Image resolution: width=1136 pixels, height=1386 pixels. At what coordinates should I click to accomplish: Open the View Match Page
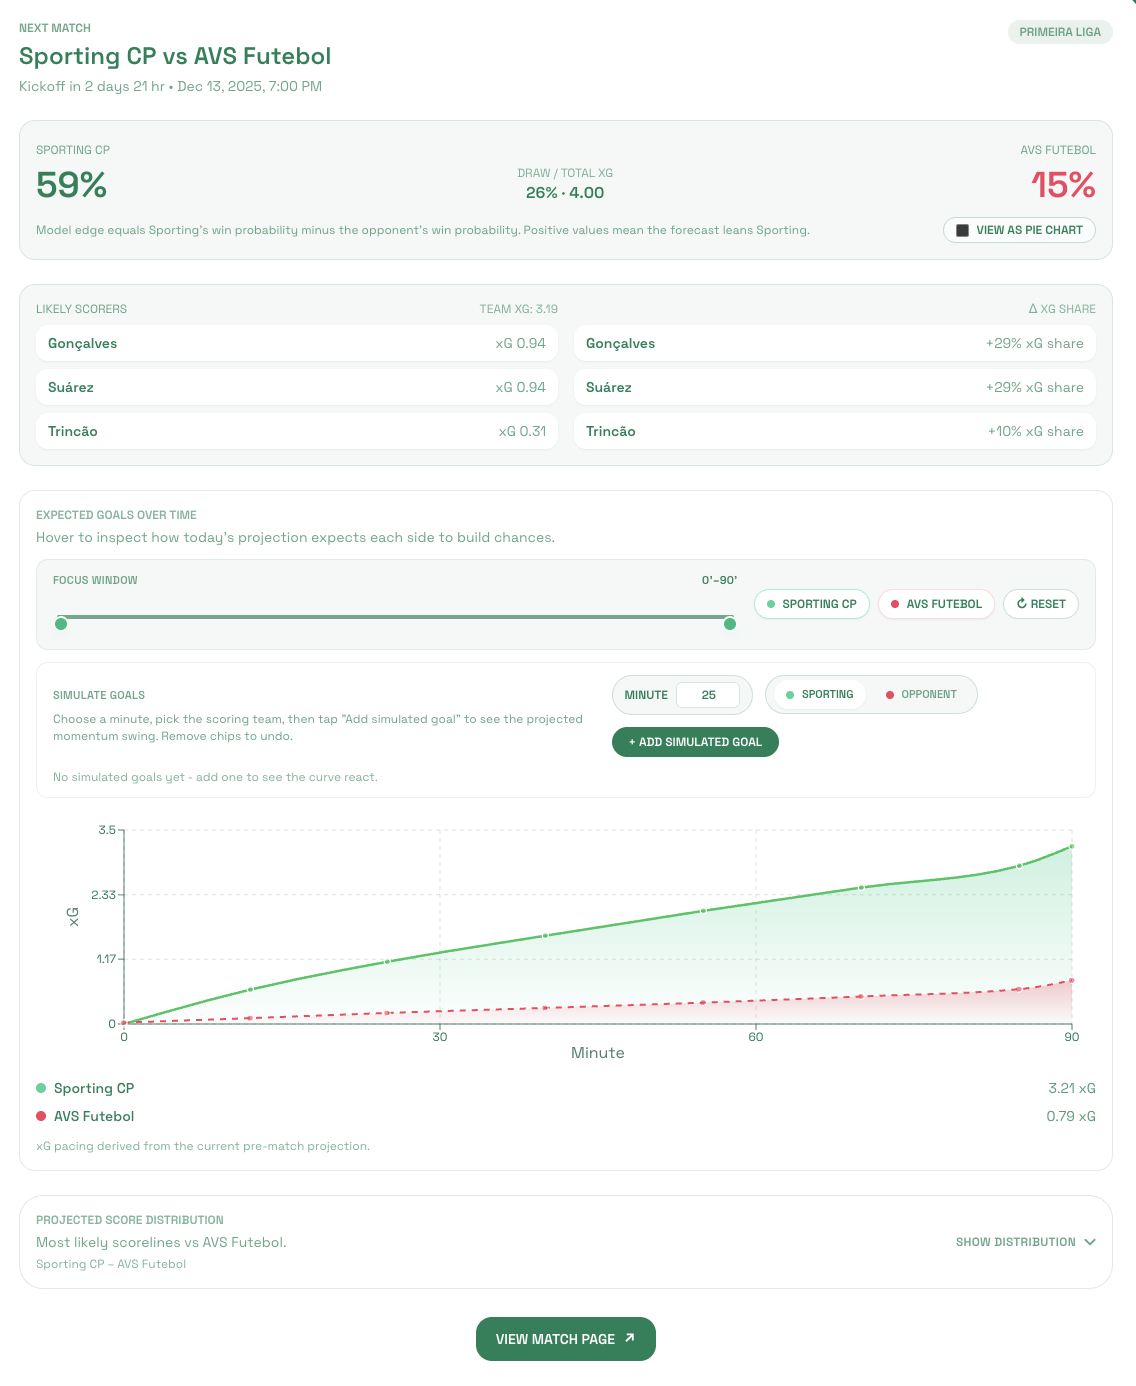(x=566, y=1338)
